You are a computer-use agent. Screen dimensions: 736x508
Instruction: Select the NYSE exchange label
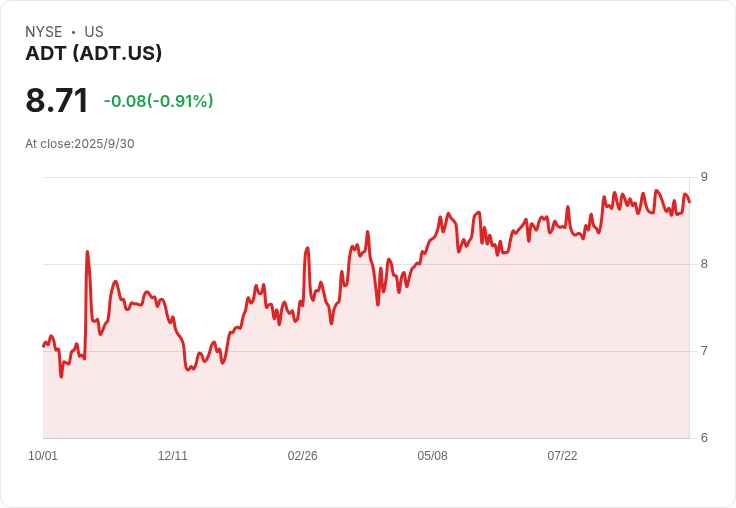[x=44, y=32]
